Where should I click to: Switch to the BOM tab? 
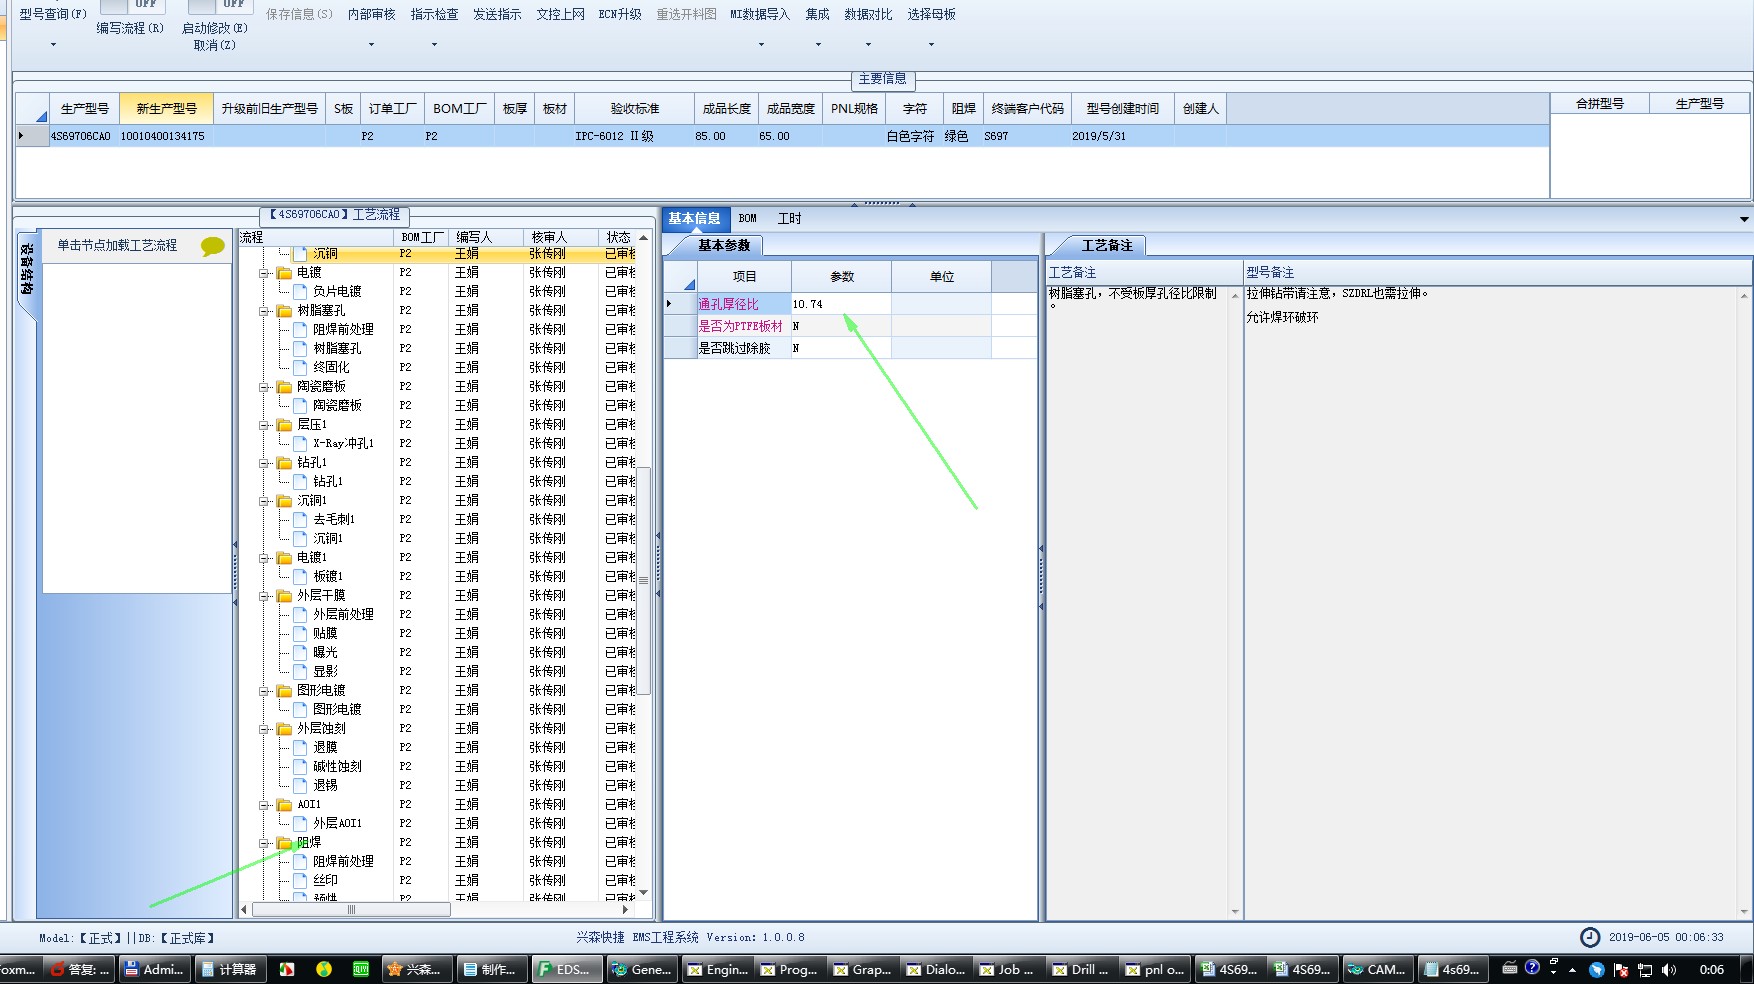748,218
